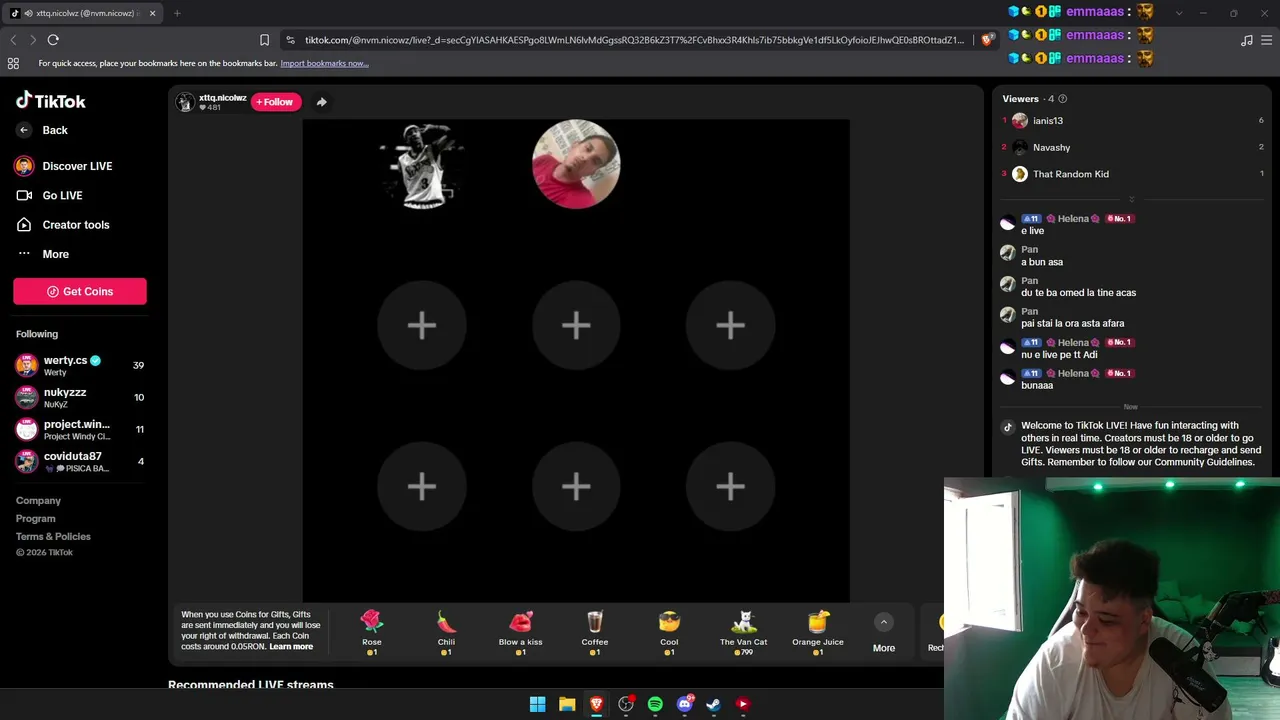Open File Explorer from the taskbar

(x=567, y=704)
